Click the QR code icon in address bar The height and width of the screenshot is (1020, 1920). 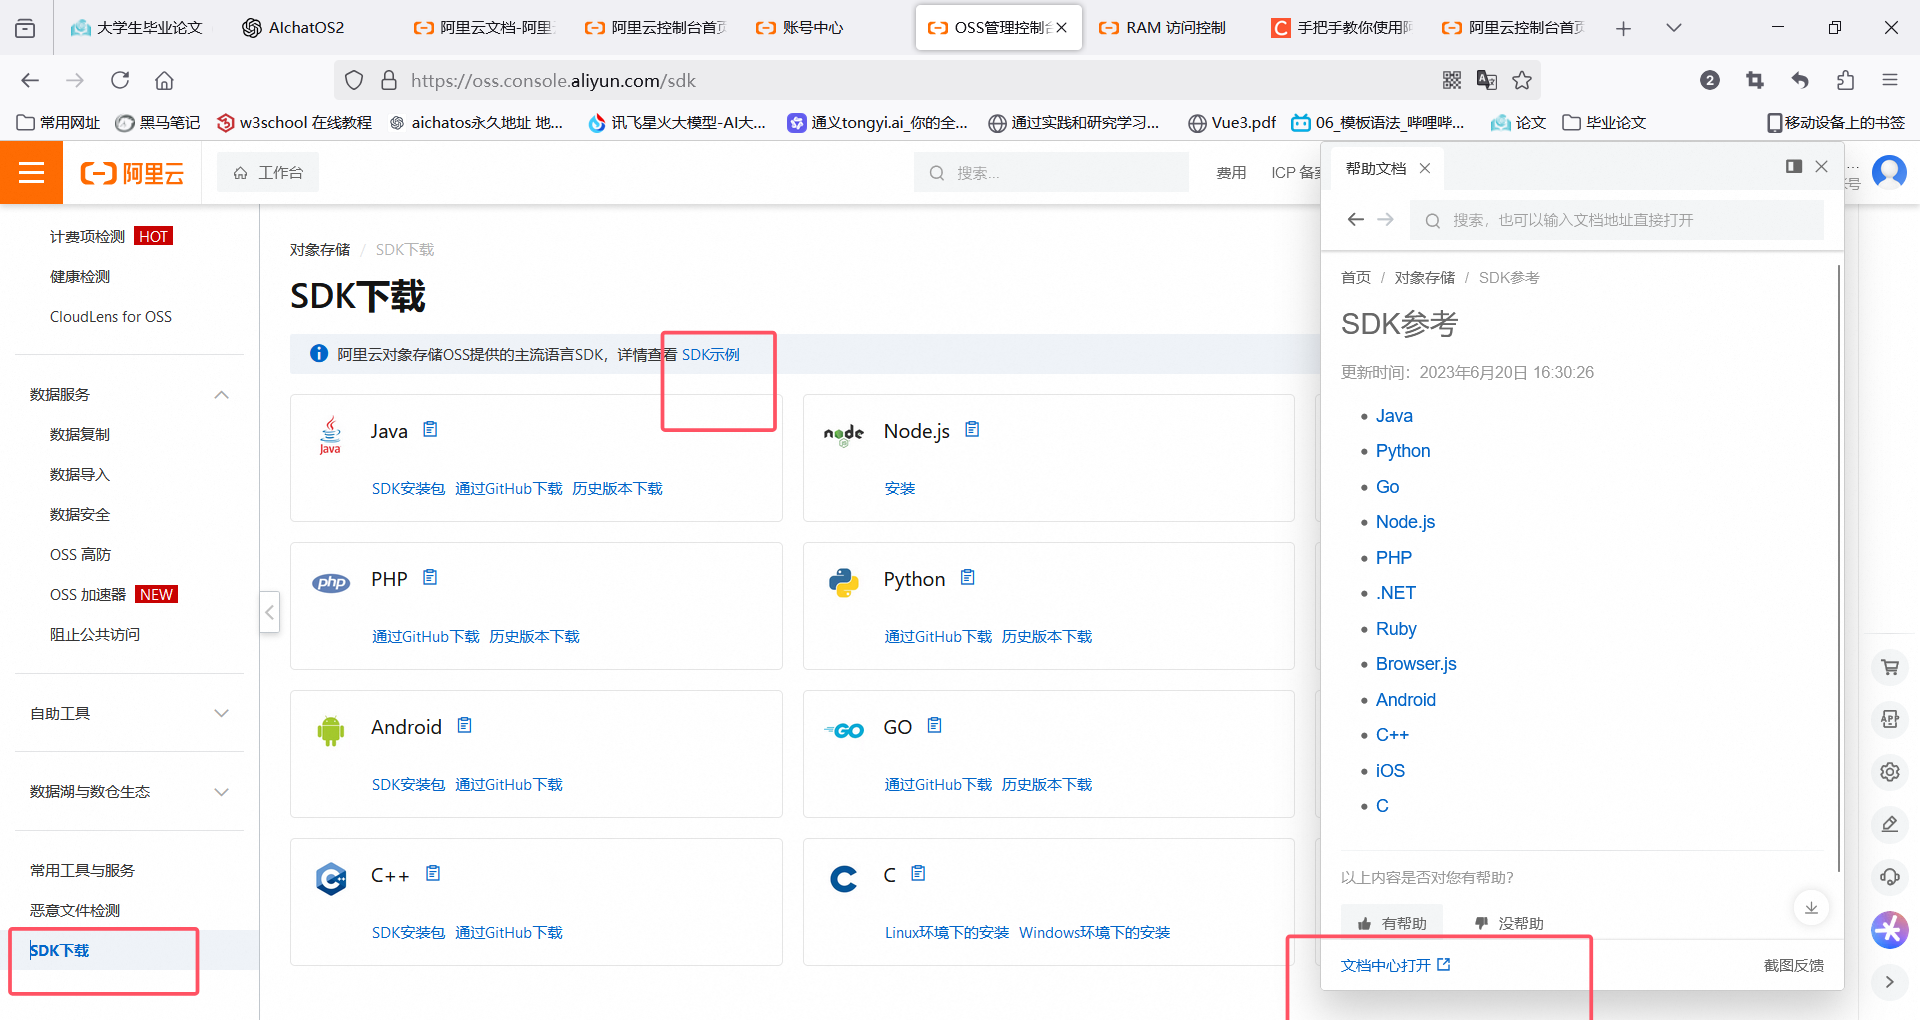[x=1452, y=80]
